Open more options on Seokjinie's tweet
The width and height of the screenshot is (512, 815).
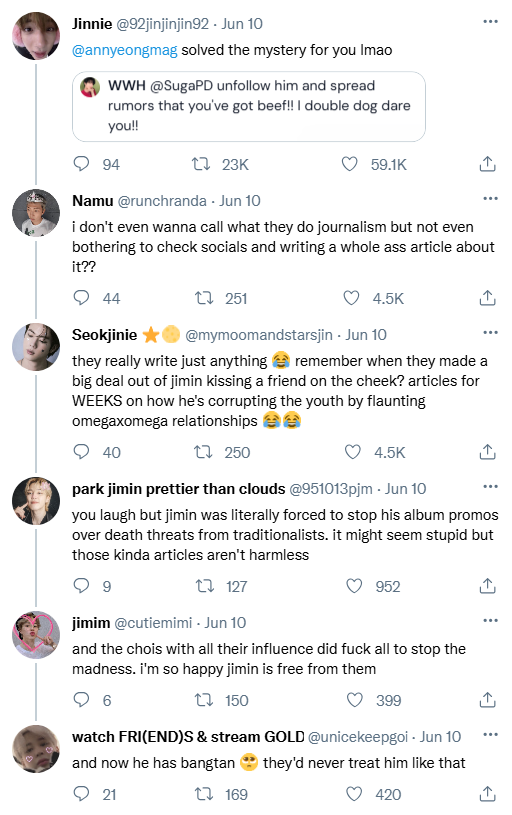pyautogui.click(x=490, y=333)
